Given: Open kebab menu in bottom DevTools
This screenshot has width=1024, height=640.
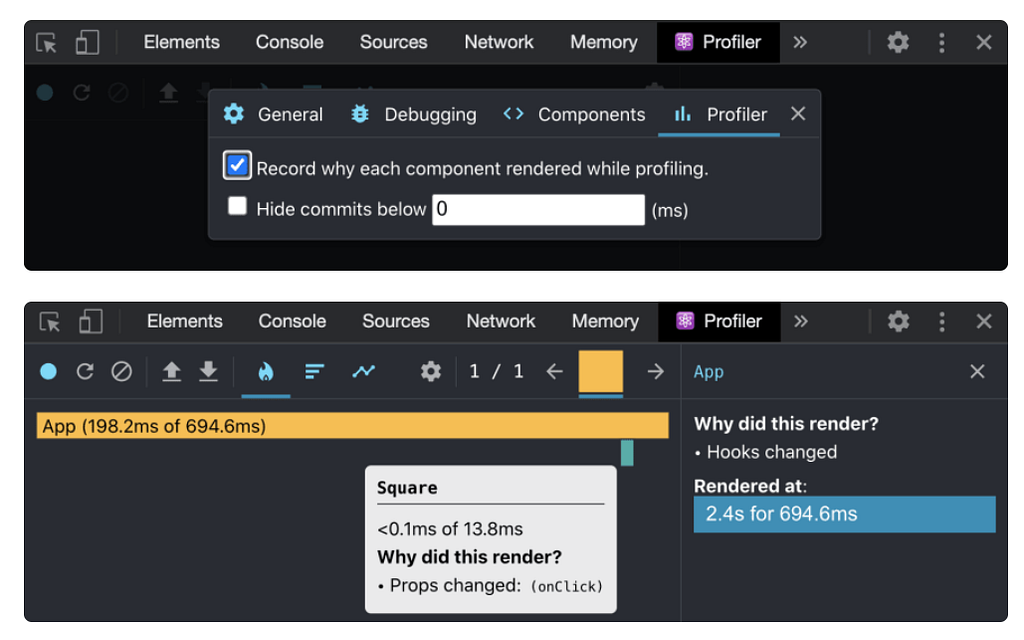Looking at the screenshot, I should click(x=942, y=321).
